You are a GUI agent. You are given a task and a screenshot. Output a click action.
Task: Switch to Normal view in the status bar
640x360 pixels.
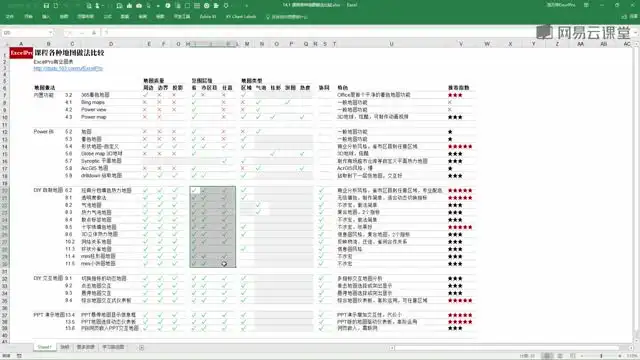[x=547, y=356]
